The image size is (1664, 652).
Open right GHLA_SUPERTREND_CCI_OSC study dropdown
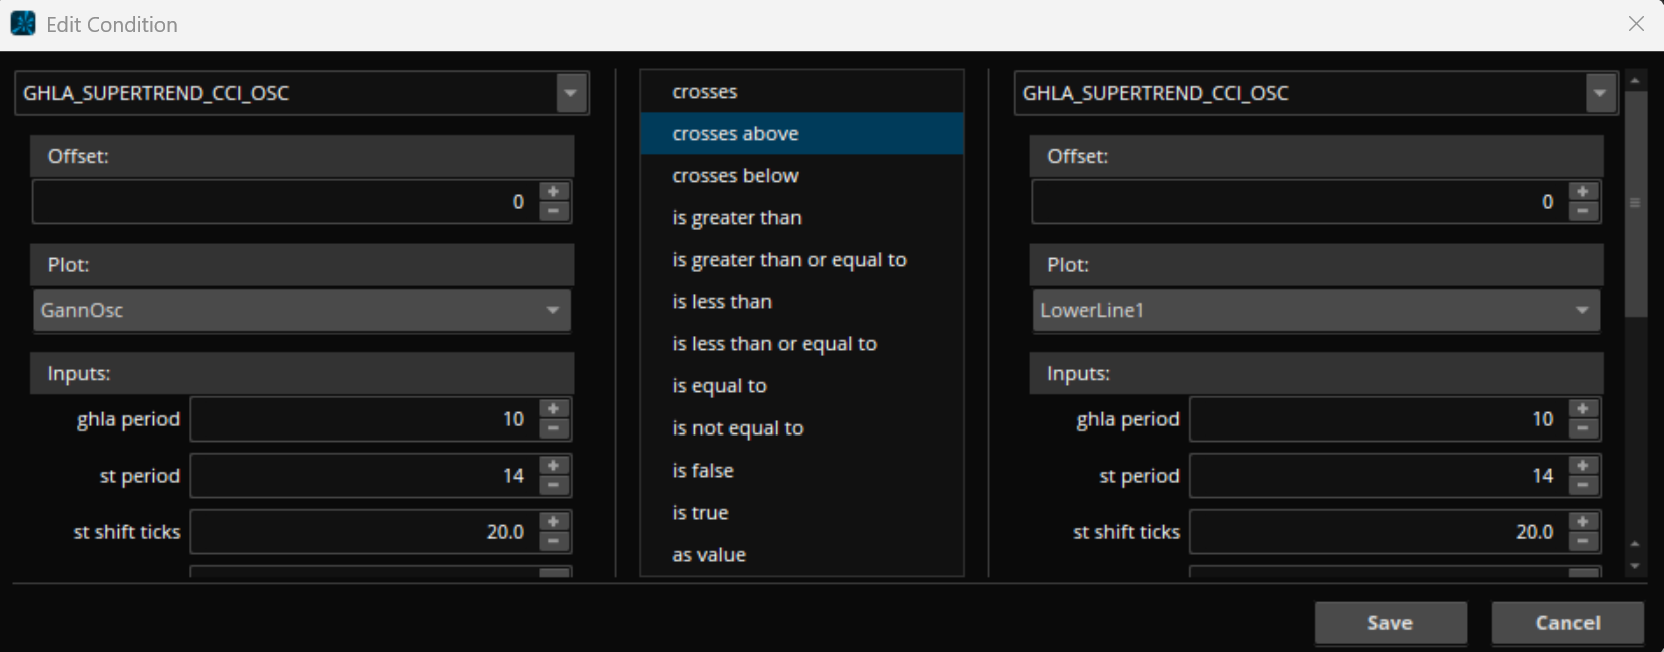pyautogui.click(x=1599, y=93)
